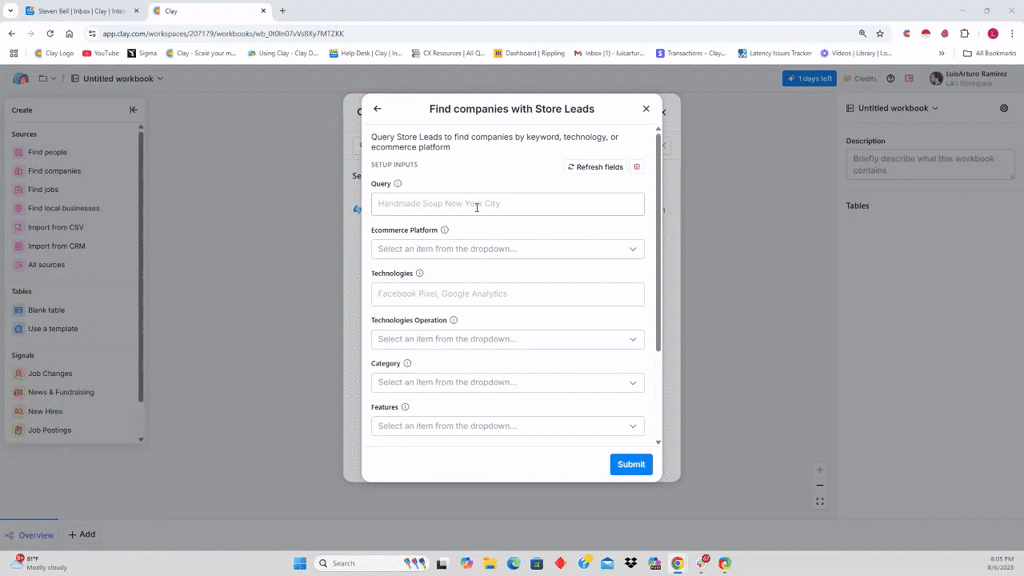Click the back arrow in Store Leads dialog
The height and width of the screenshot is (576, 1024).
(x=377, y=109)
